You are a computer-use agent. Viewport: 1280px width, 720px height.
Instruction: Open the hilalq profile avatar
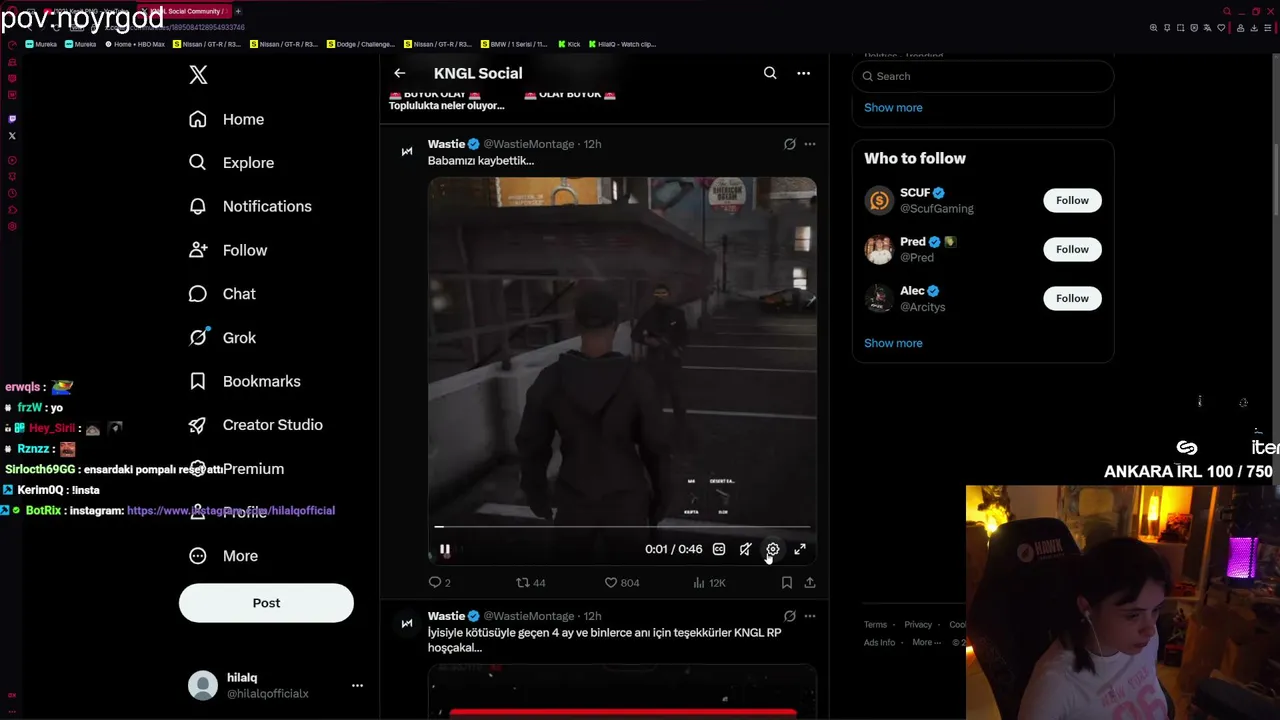[203, 685]
